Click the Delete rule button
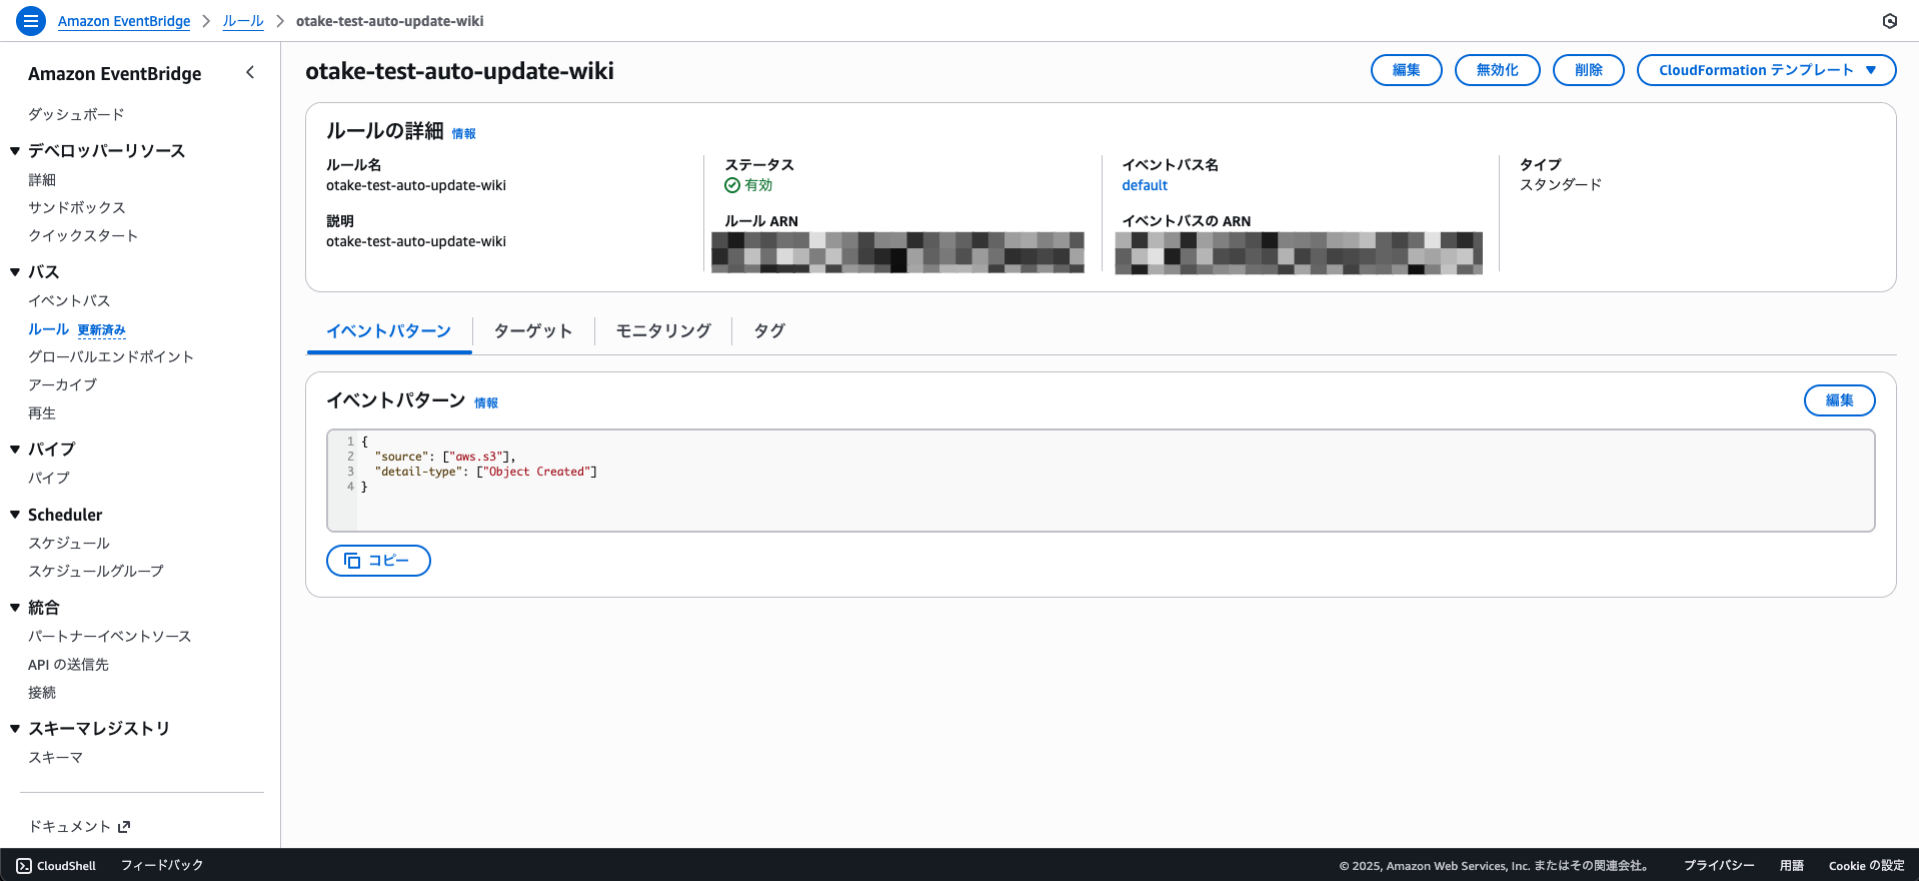This screenshot has width=1919, height=881. [1588, 70]
